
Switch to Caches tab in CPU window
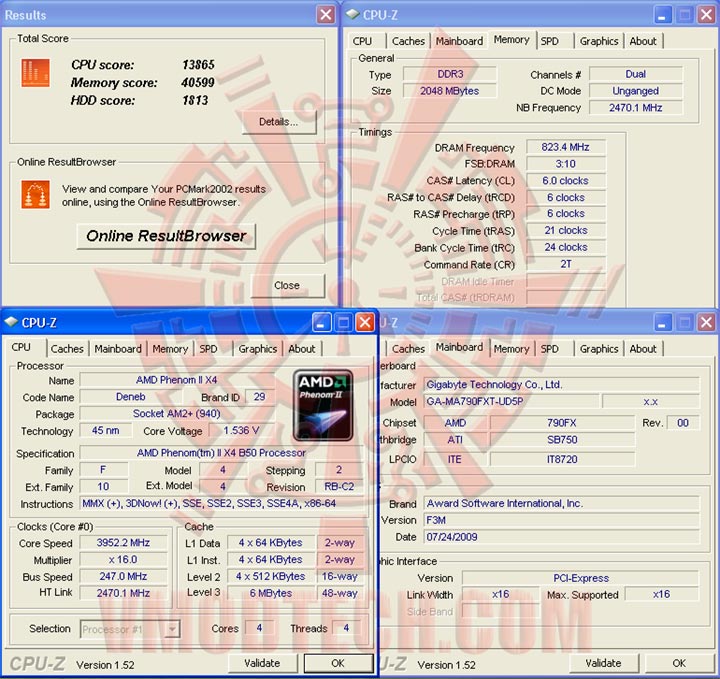(x=67, y=349)
